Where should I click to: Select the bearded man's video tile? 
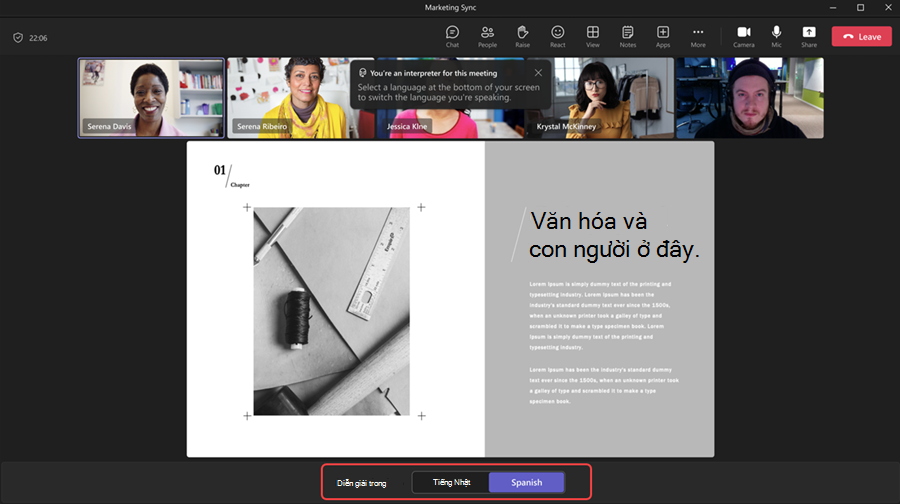tap(750, 98)
